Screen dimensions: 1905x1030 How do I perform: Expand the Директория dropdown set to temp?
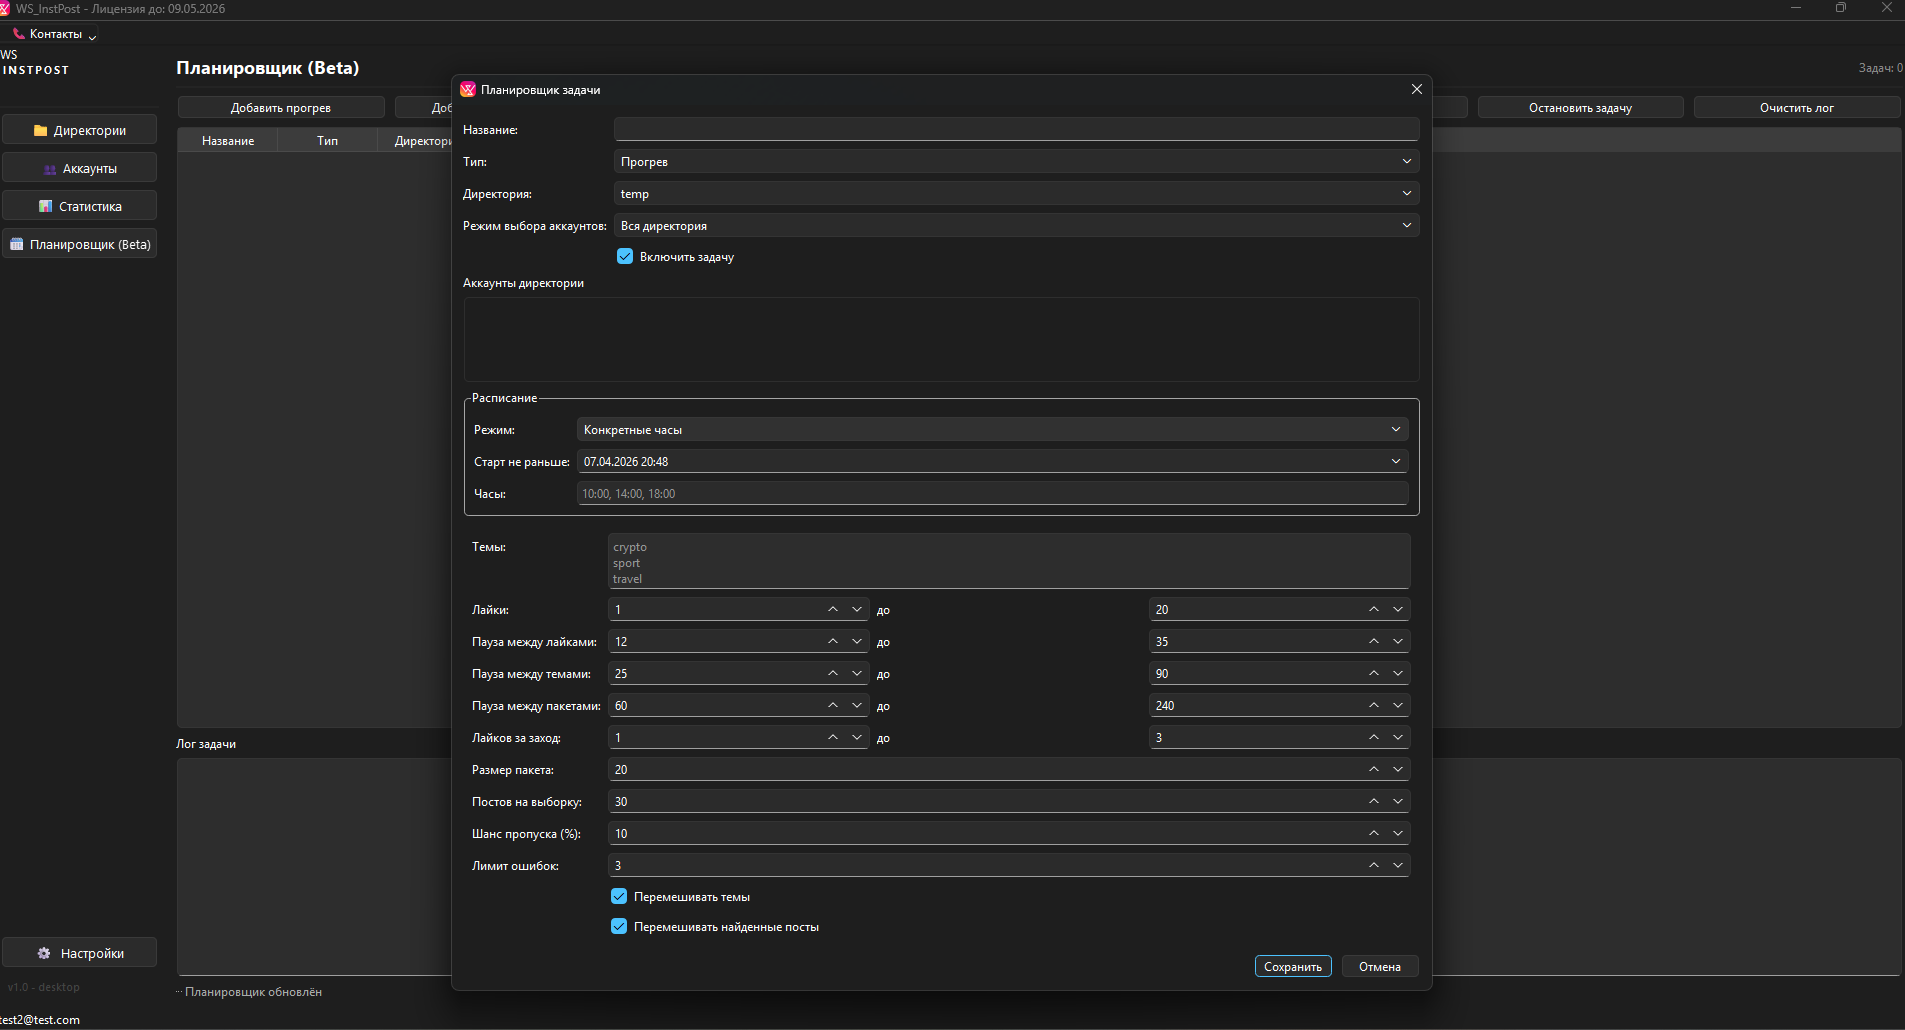pos(1015,193)
